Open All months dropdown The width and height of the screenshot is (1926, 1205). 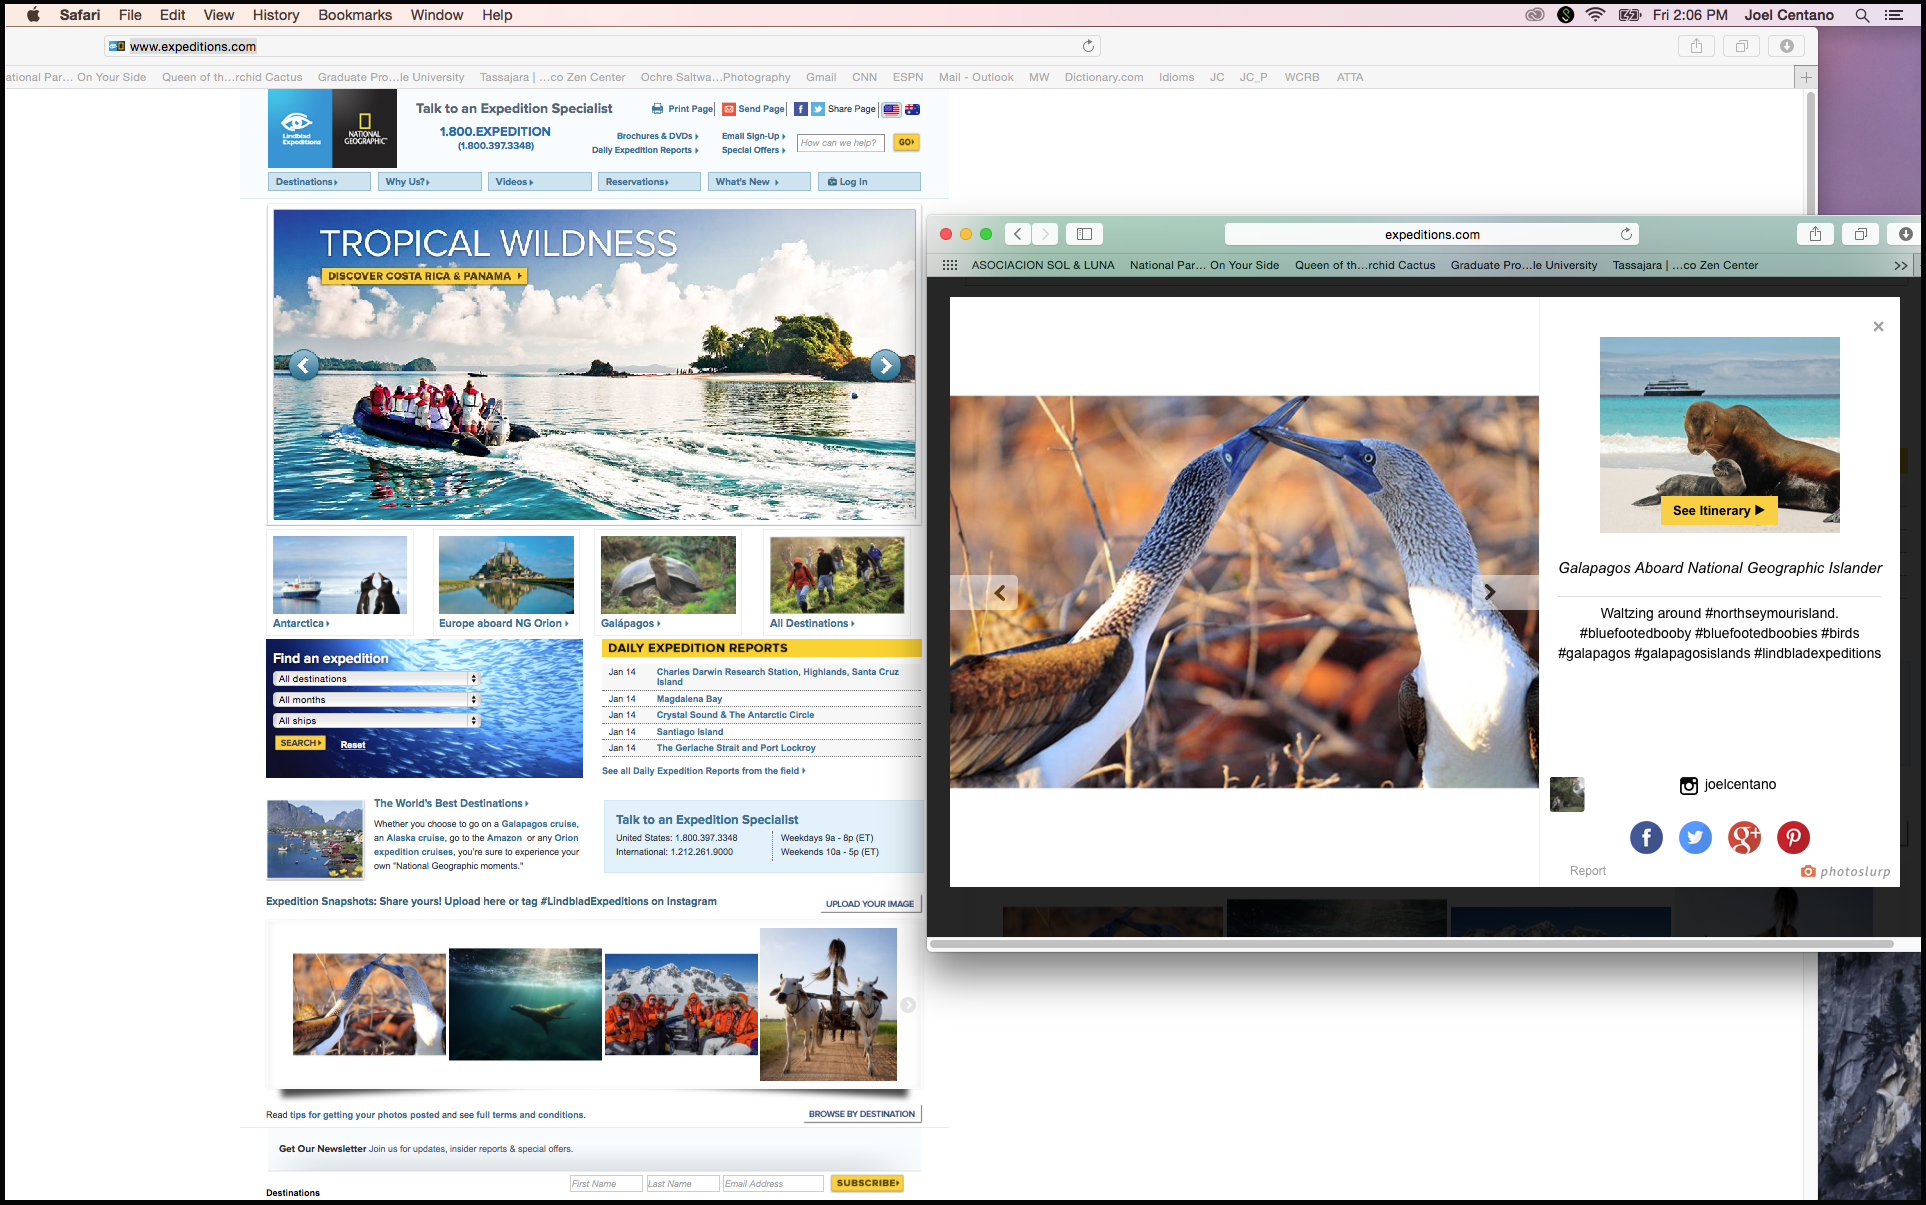pos(377,700)
